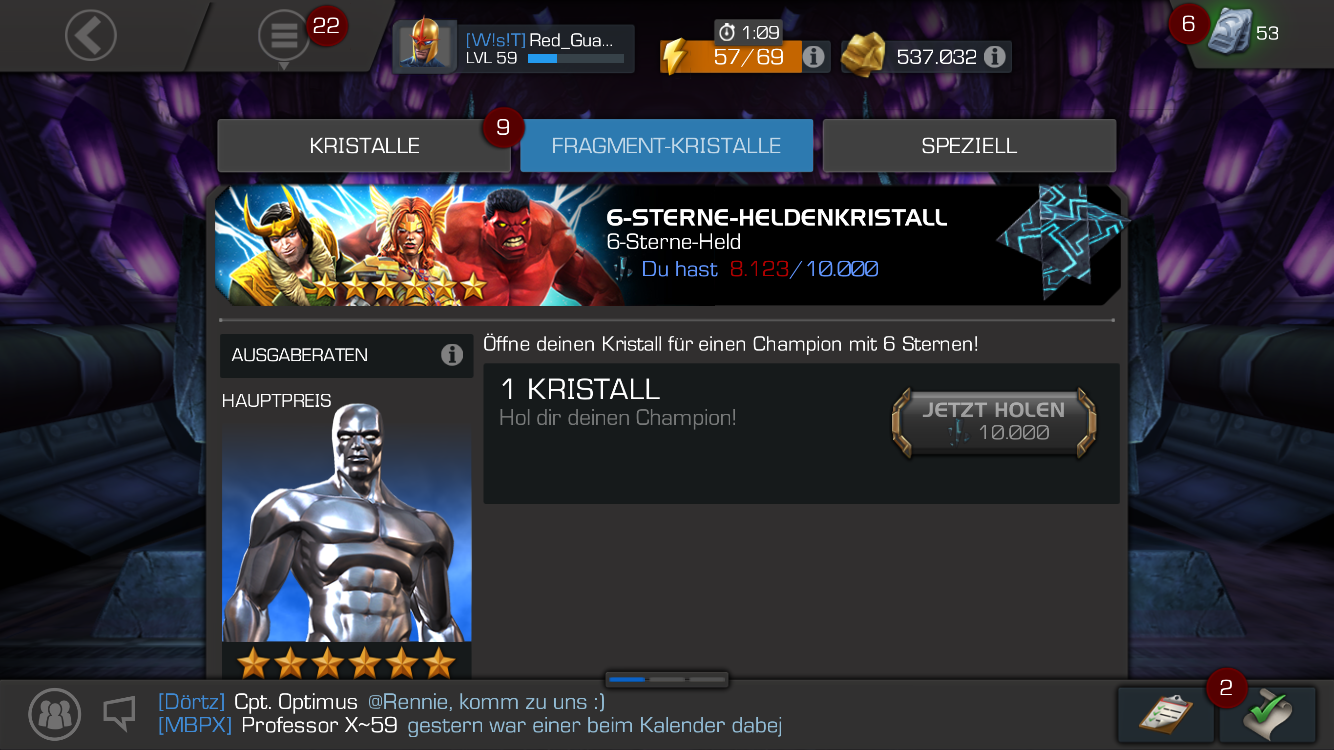
Task: Open the units stash icon showing 53
Action: (1230, 32)
